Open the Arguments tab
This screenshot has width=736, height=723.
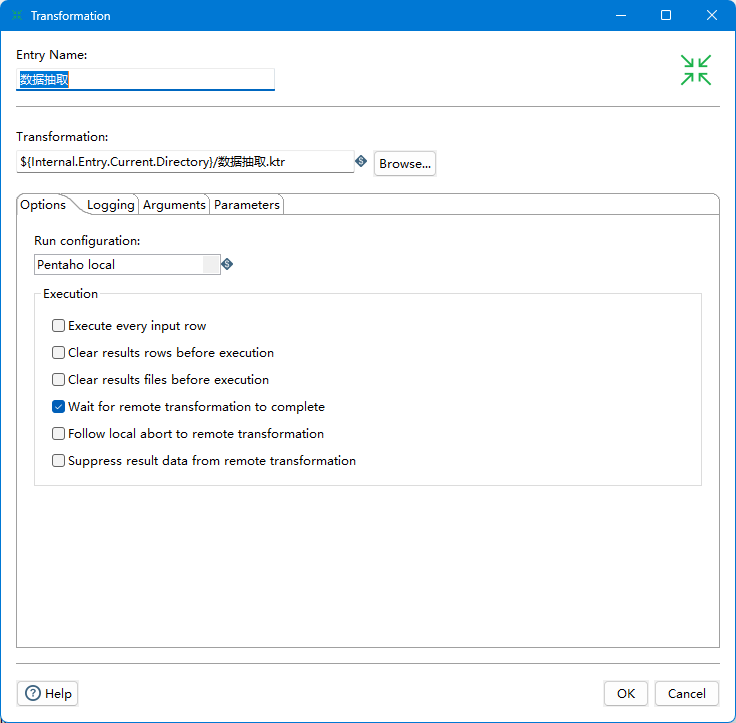pyautogui.click(x=174, y=205)
